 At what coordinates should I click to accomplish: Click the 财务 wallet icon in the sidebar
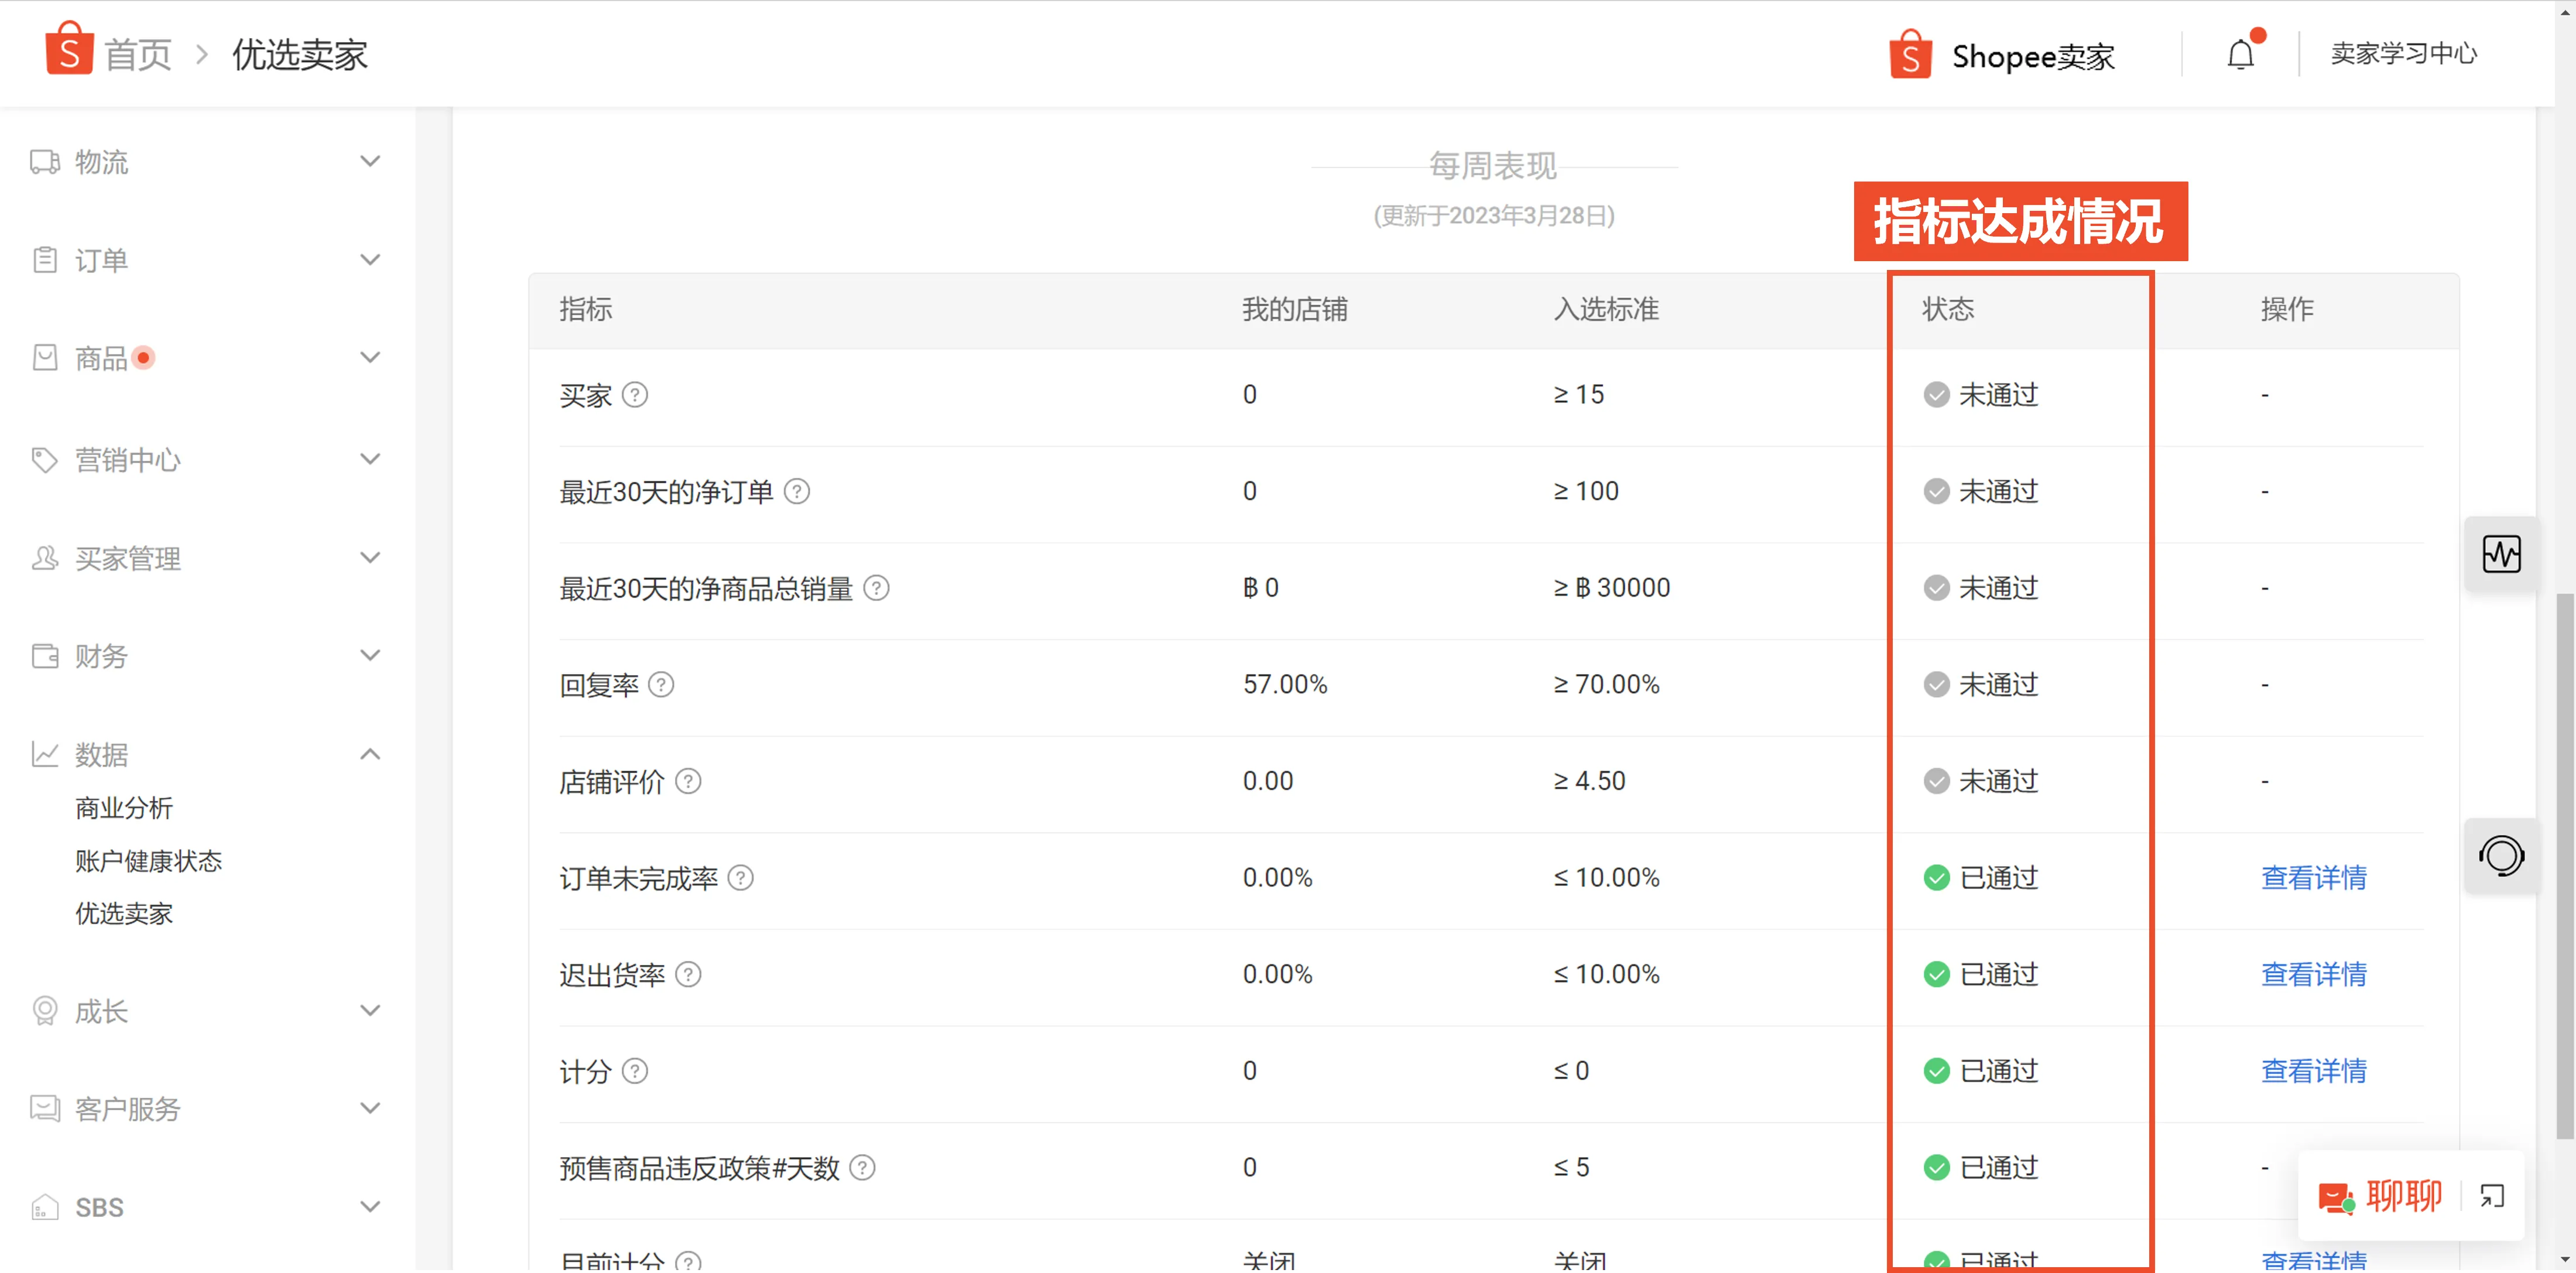(44, 656)
